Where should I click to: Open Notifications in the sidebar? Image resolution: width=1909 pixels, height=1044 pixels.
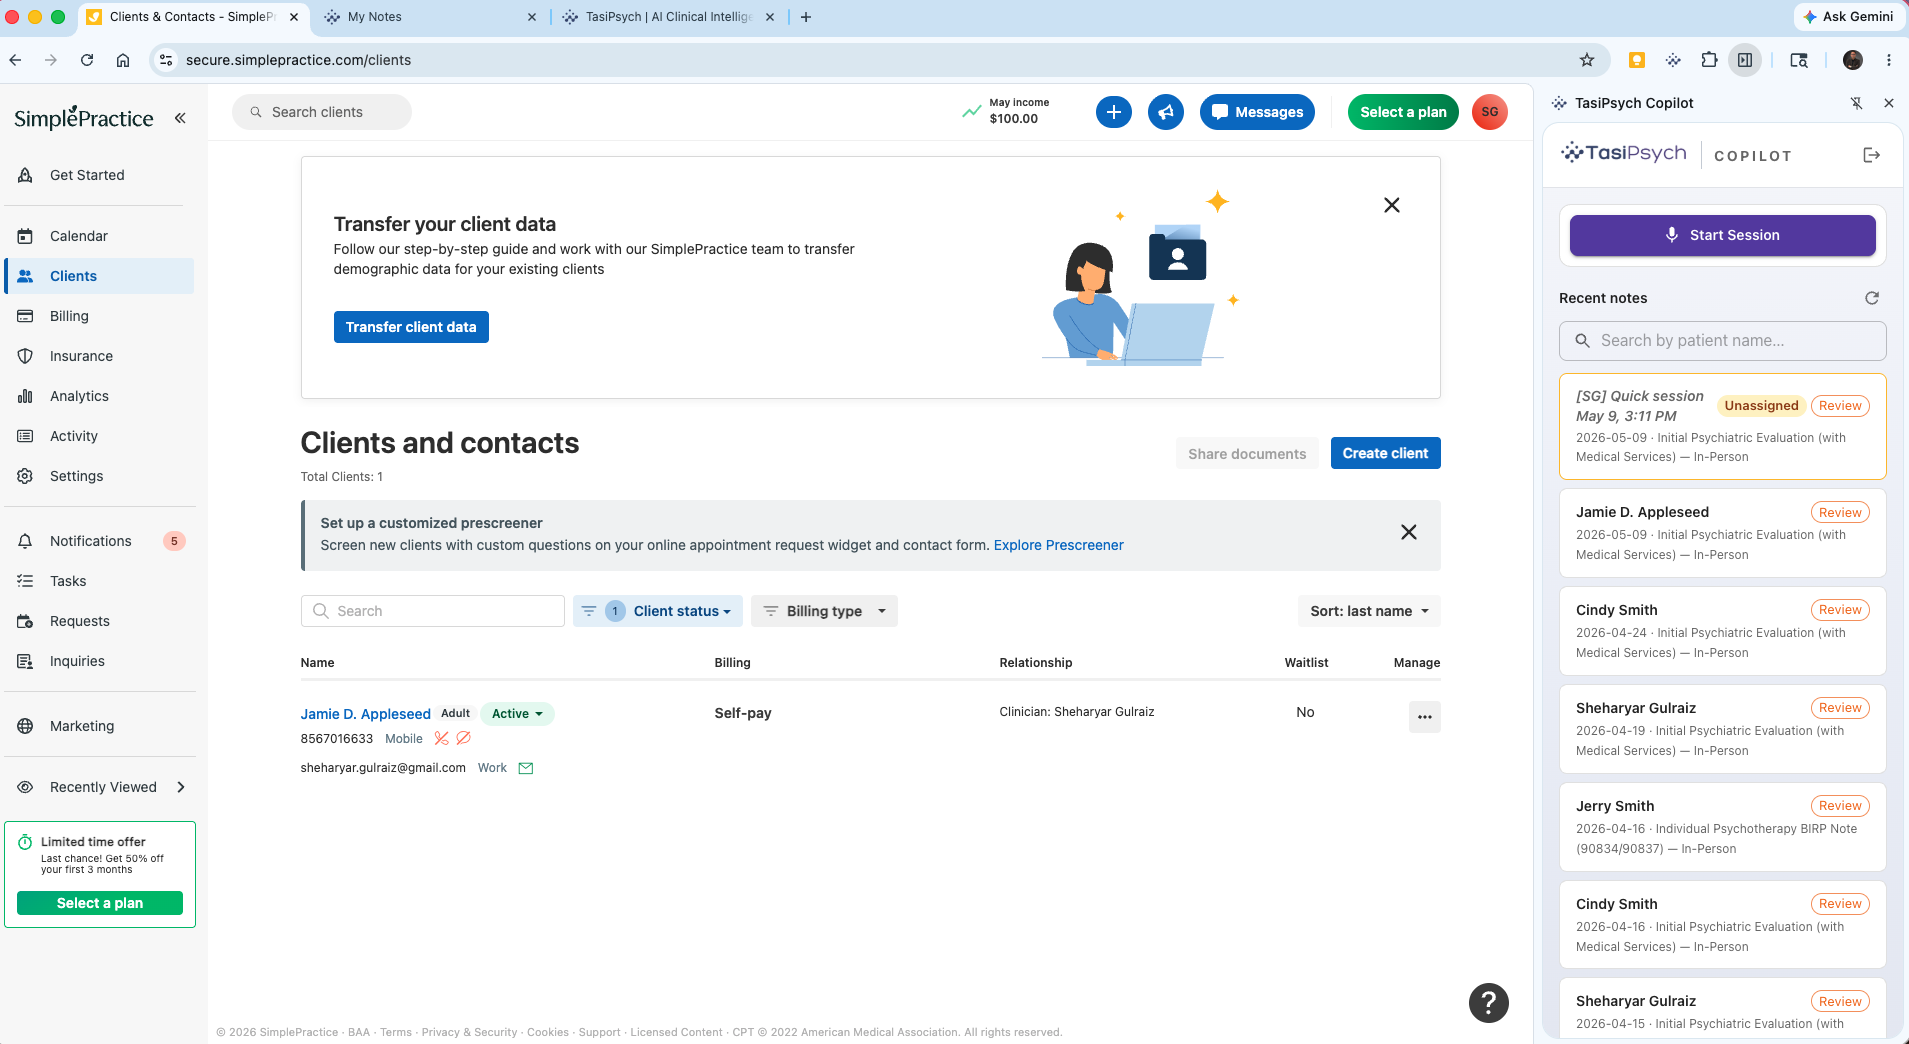tap(100, 541)
